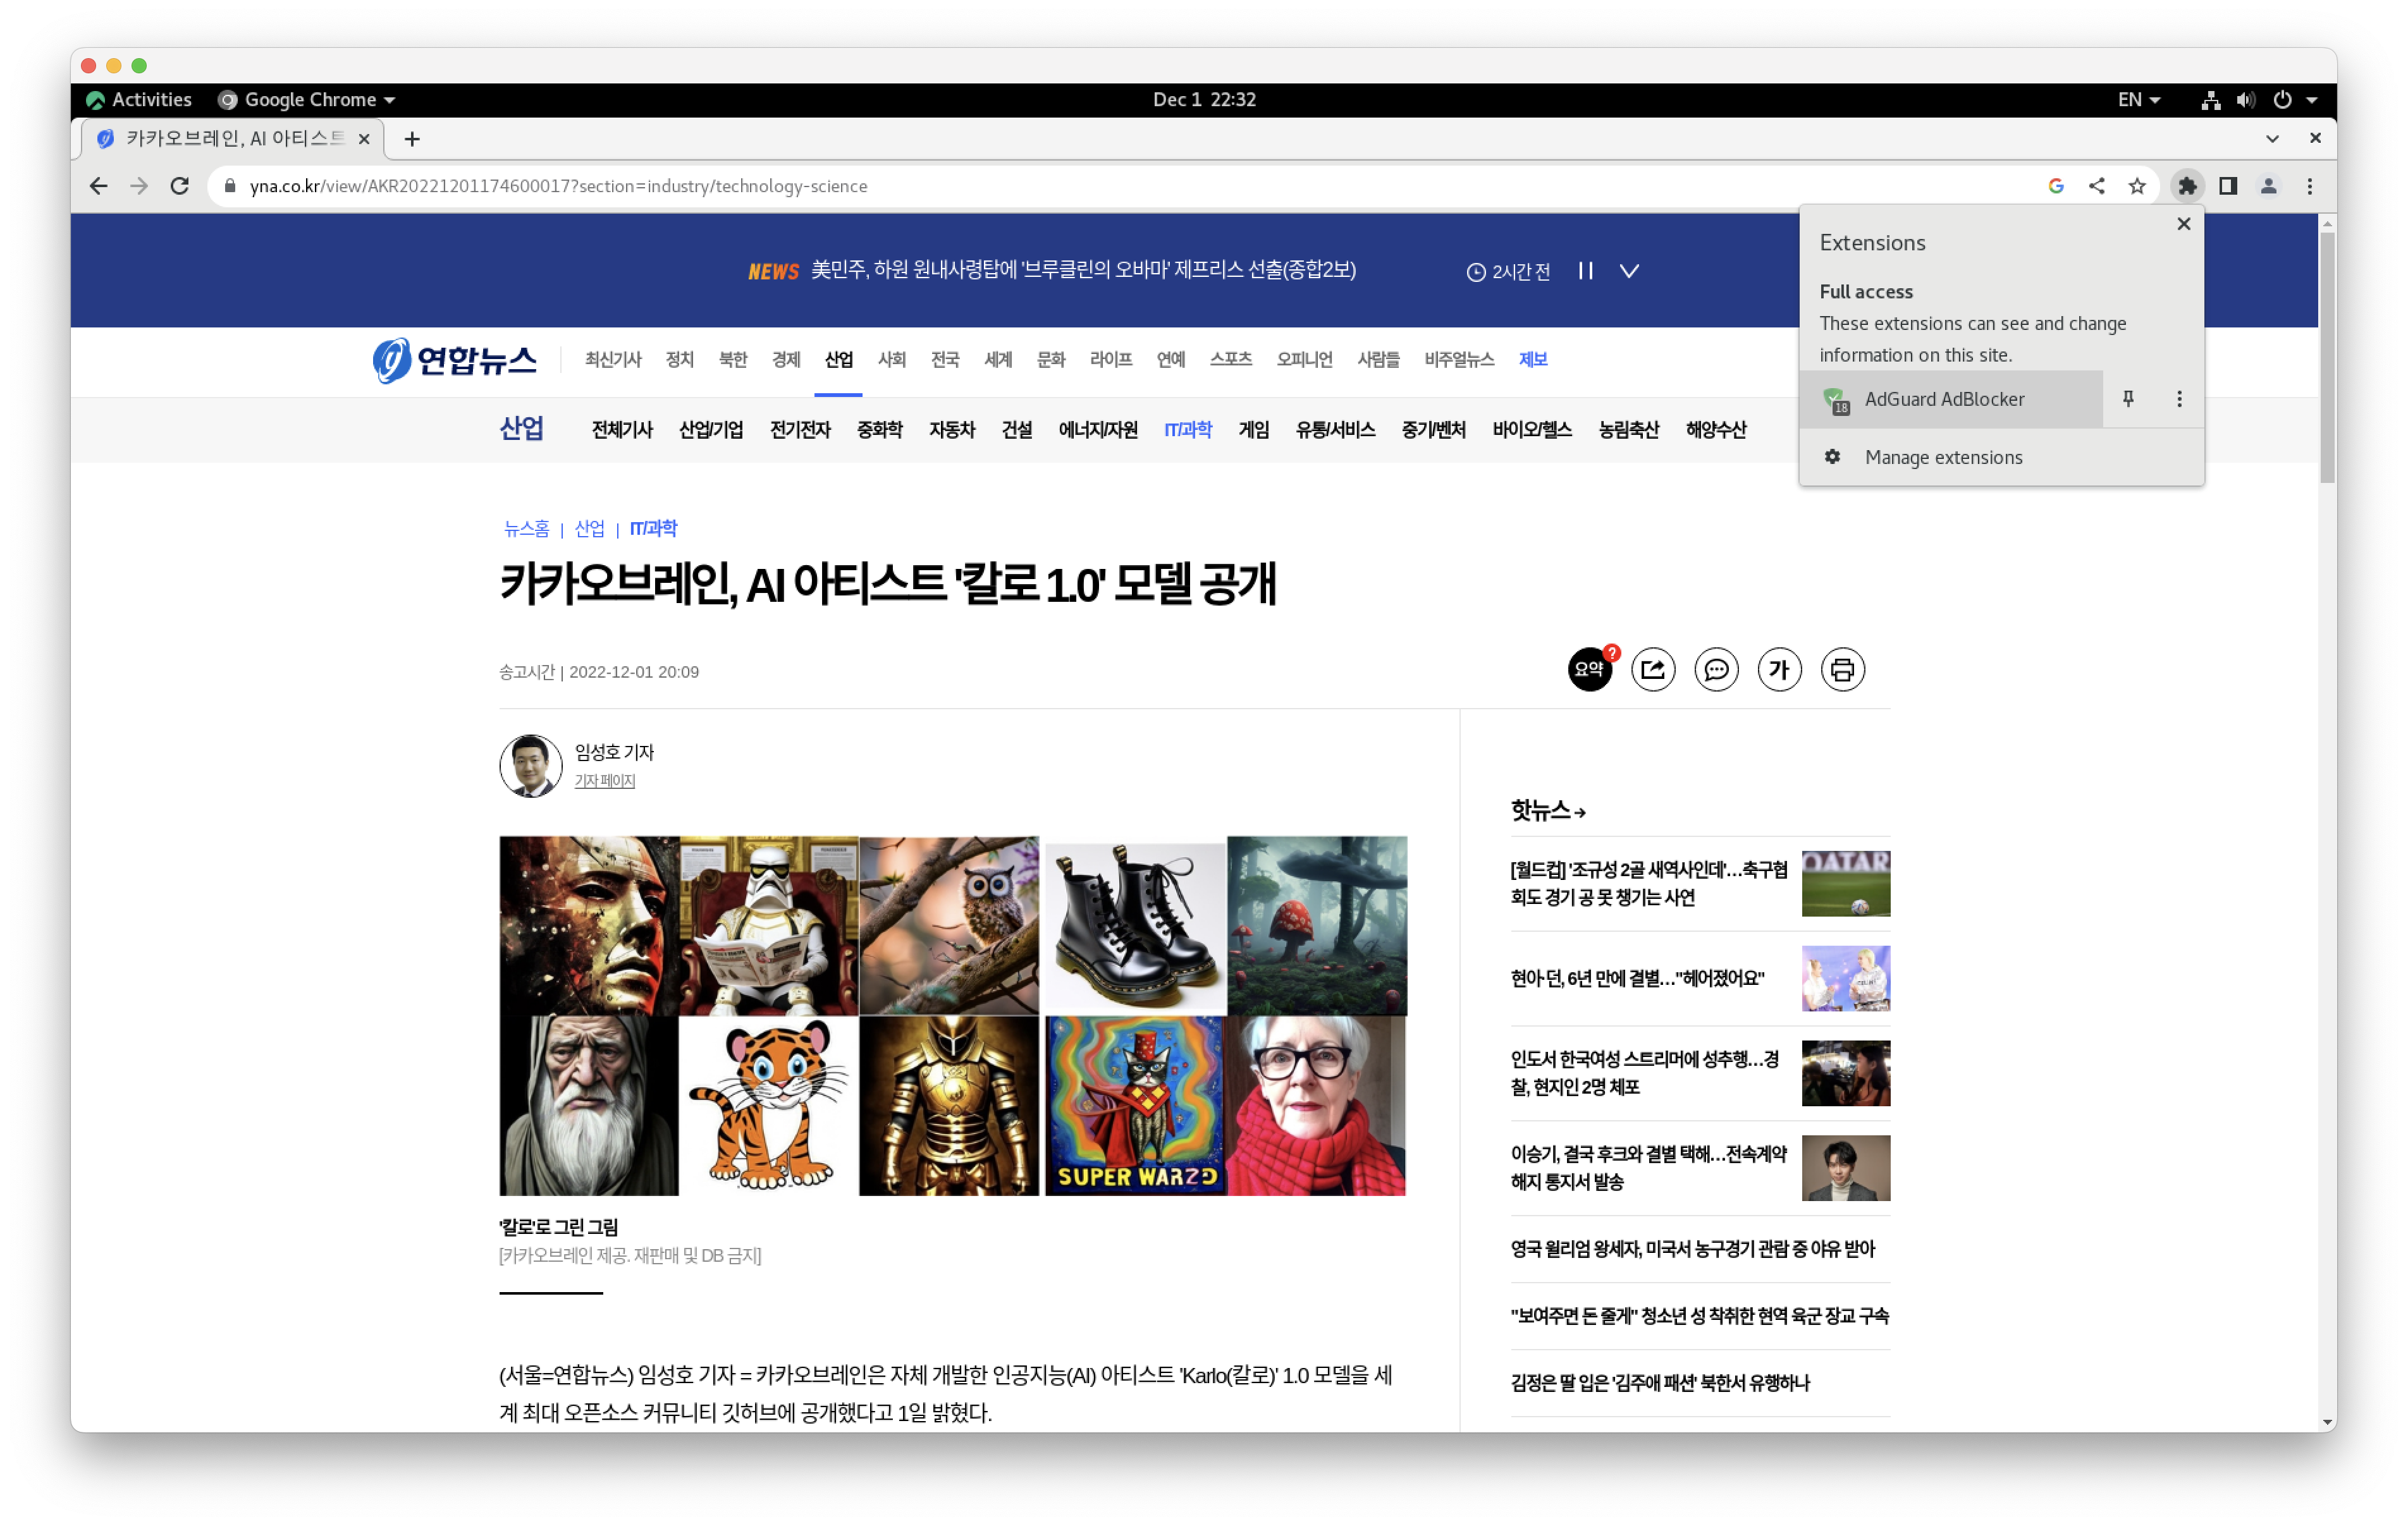Open AdGuard AdBlocker extension
The width and height of the screenshot is (2408, 1526).
(1951, 399)
